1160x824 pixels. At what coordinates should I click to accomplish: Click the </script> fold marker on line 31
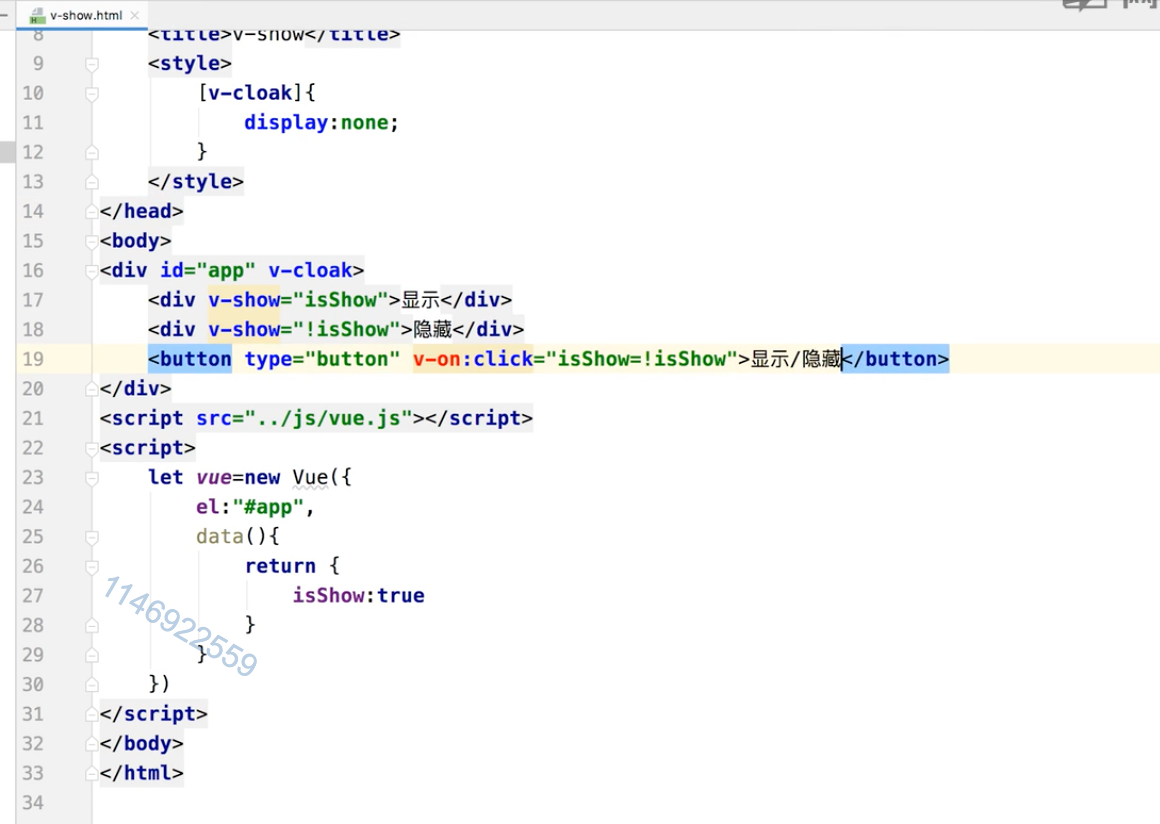[x=92, y=715]
